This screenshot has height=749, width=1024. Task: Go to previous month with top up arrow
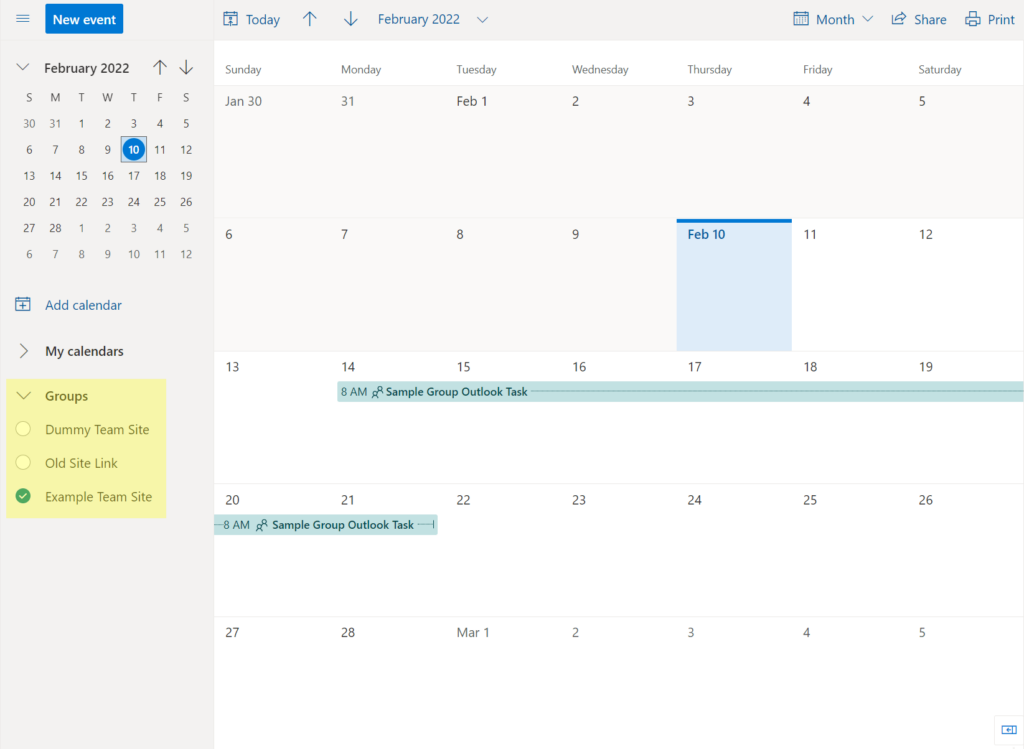tap(310, 19)
